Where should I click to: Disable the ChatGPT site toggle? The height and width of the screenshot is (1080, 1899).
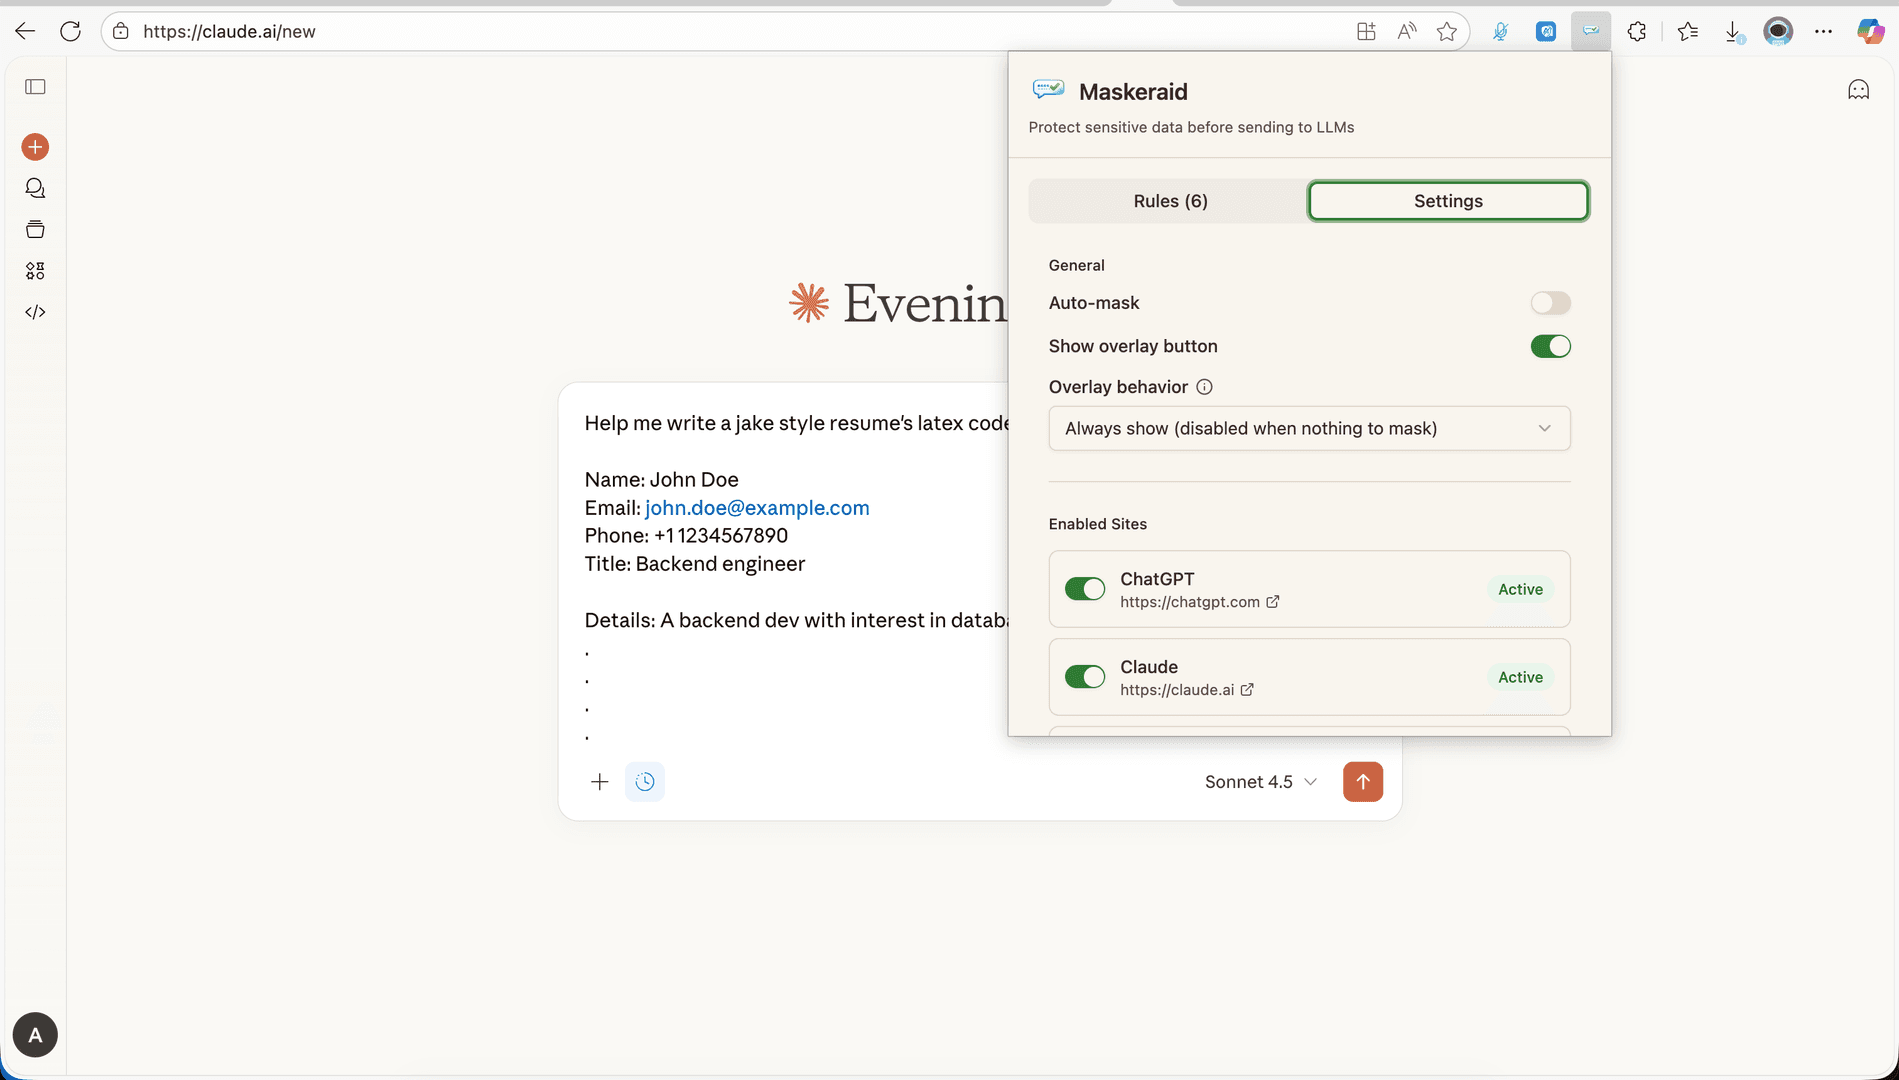tap(1084, 589)
